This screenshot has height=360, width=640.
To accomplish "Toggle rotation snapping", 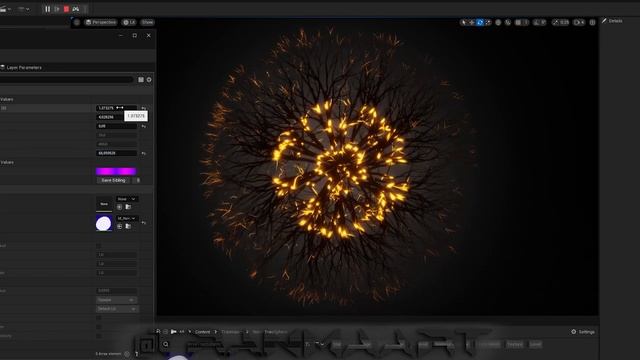I will click(x=536, y=22).
